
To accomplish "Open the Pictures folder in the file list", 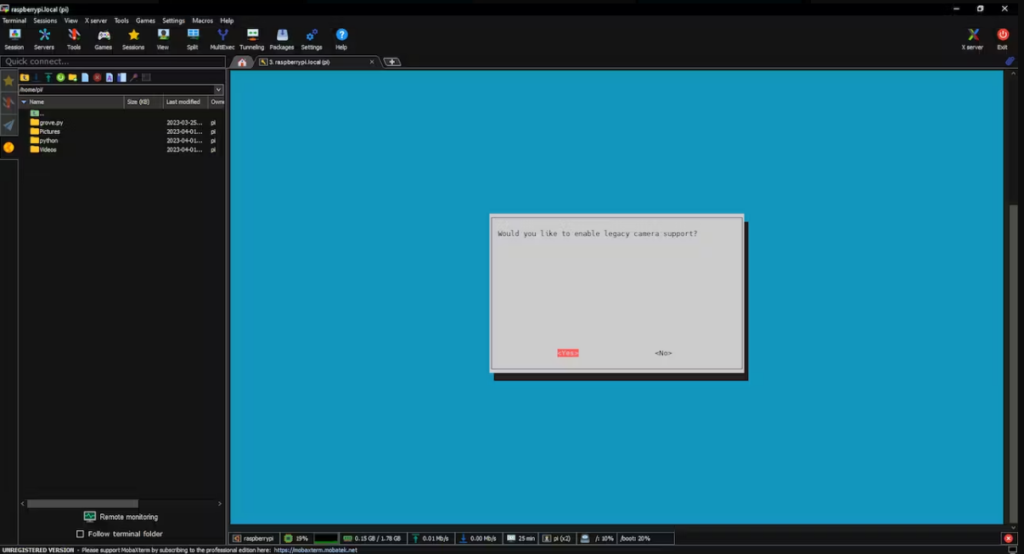I will 50,131.
